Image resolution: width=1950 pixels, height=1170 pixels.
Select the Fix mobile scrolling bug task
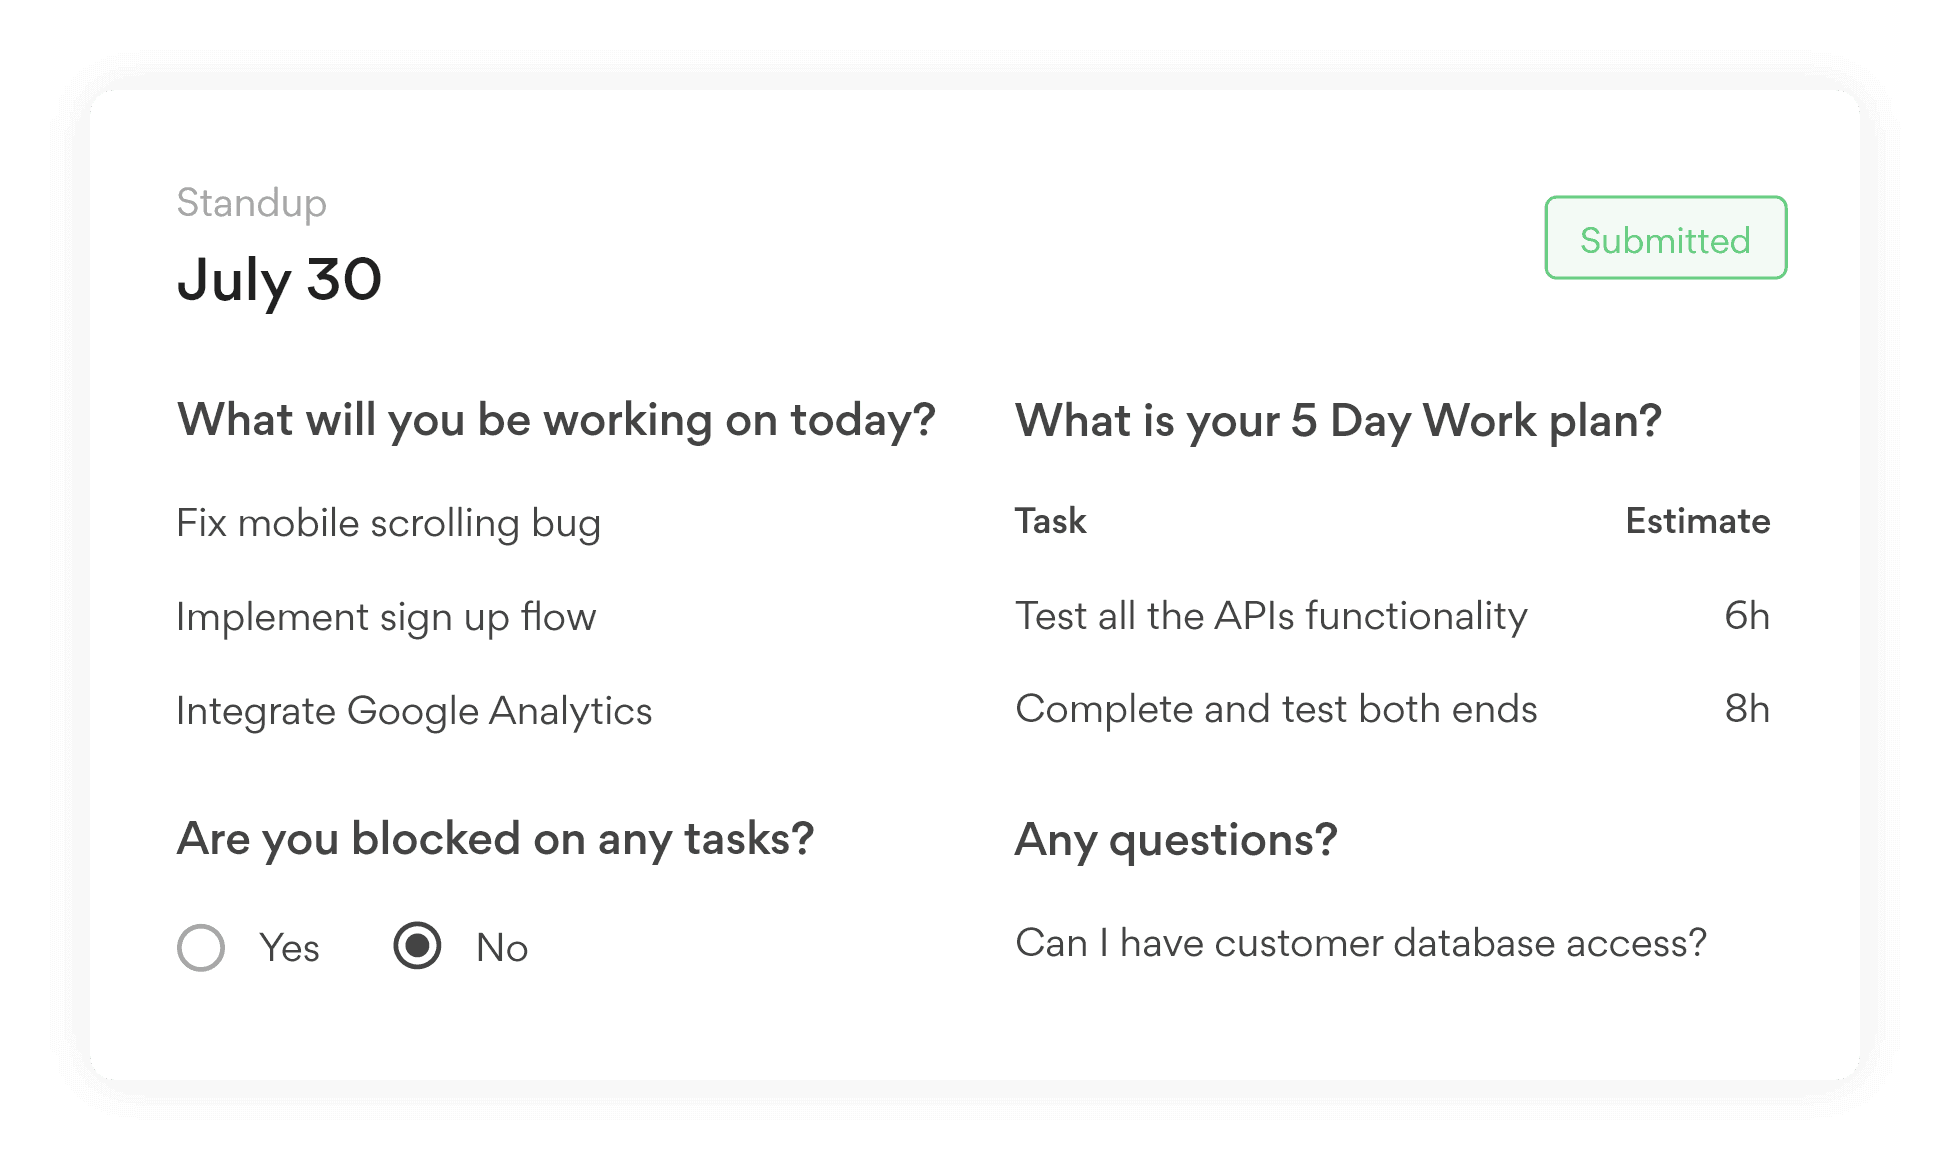(x=388, y=523)
